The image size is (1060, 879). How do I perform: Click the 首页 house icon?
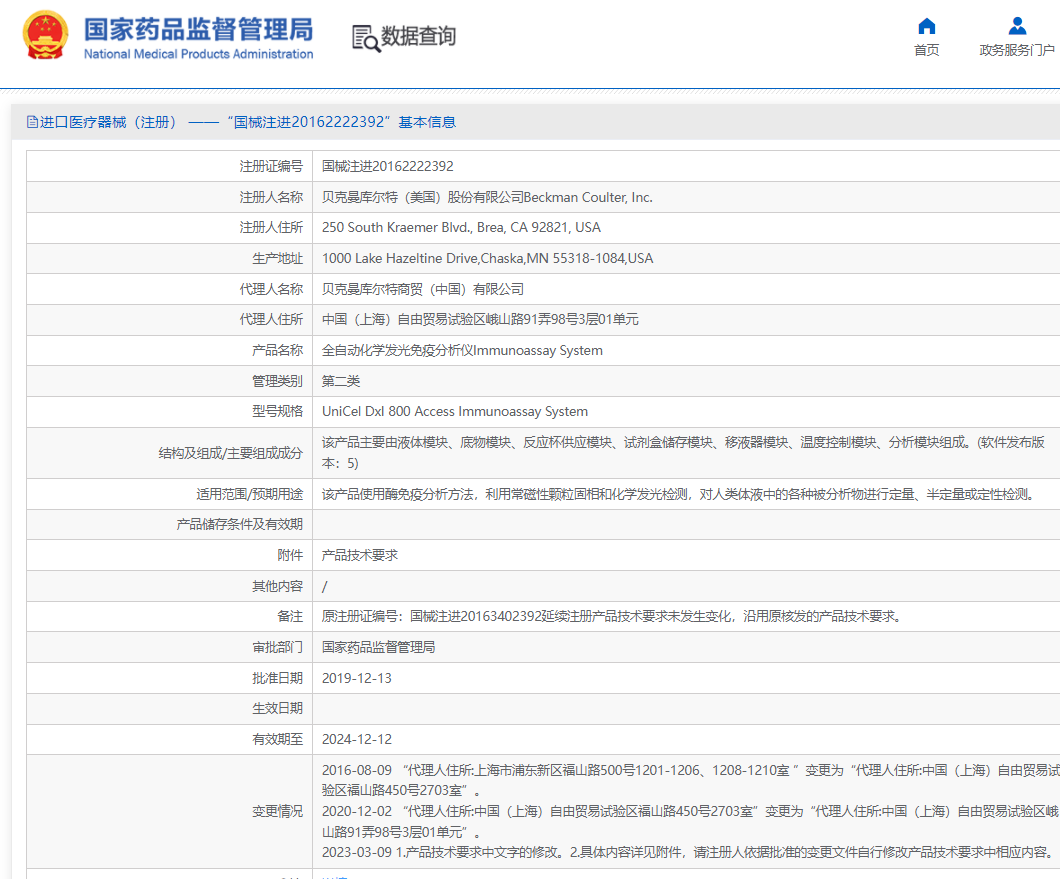tap(926, 26)
